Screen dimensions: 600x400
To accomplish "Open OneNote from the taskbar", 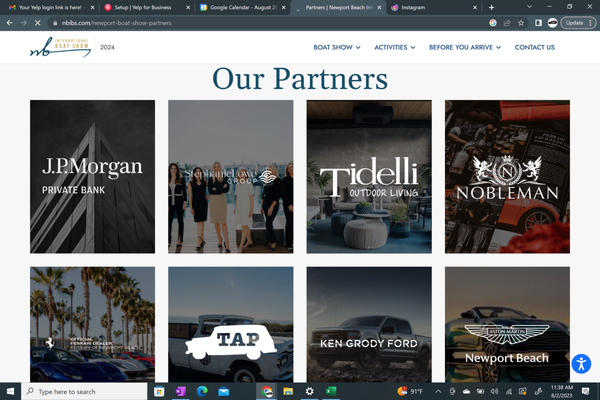I will tap(180, 391).
